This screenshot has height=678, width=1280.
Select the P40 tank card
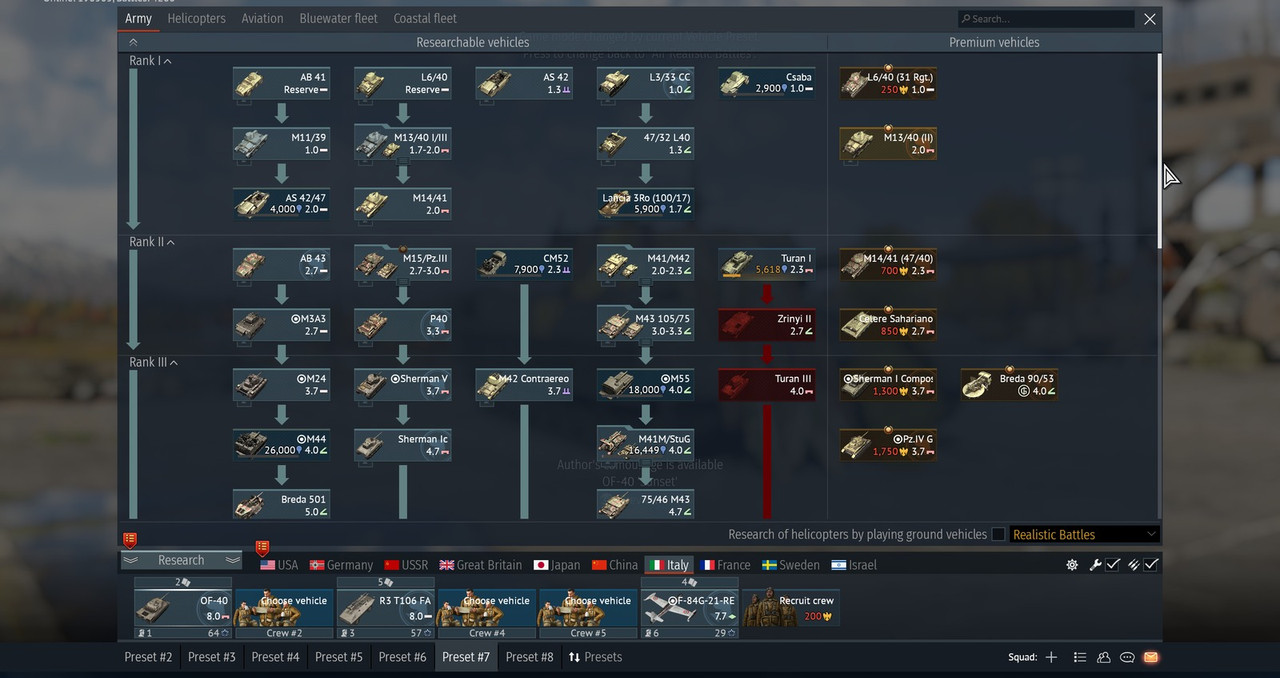(403, 325)
